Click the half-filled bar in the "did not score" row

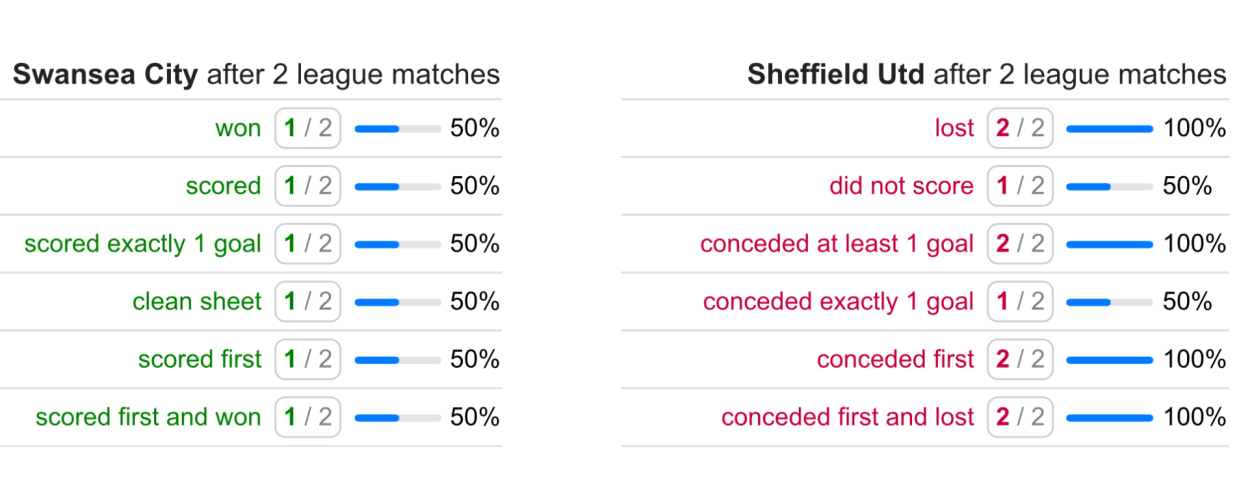(x=1109, y=186)
